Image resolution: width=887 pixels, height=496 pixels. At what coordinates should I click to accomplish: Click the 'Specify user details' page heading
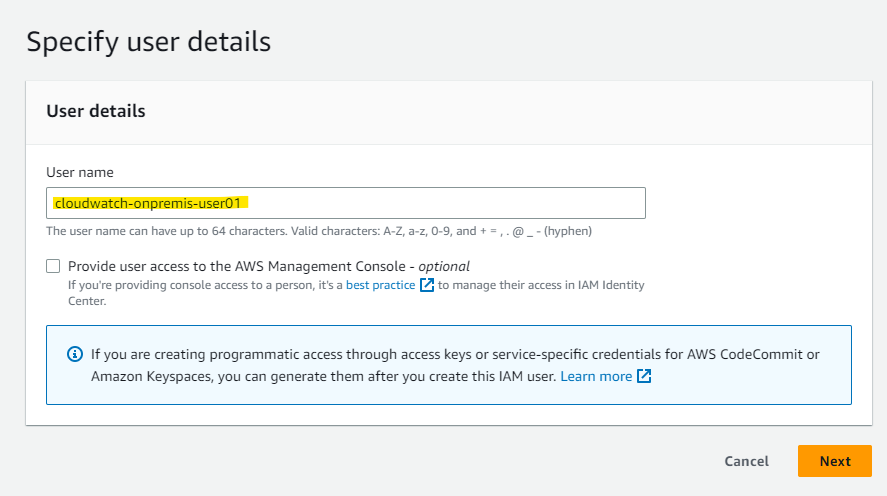coord(148,42)
